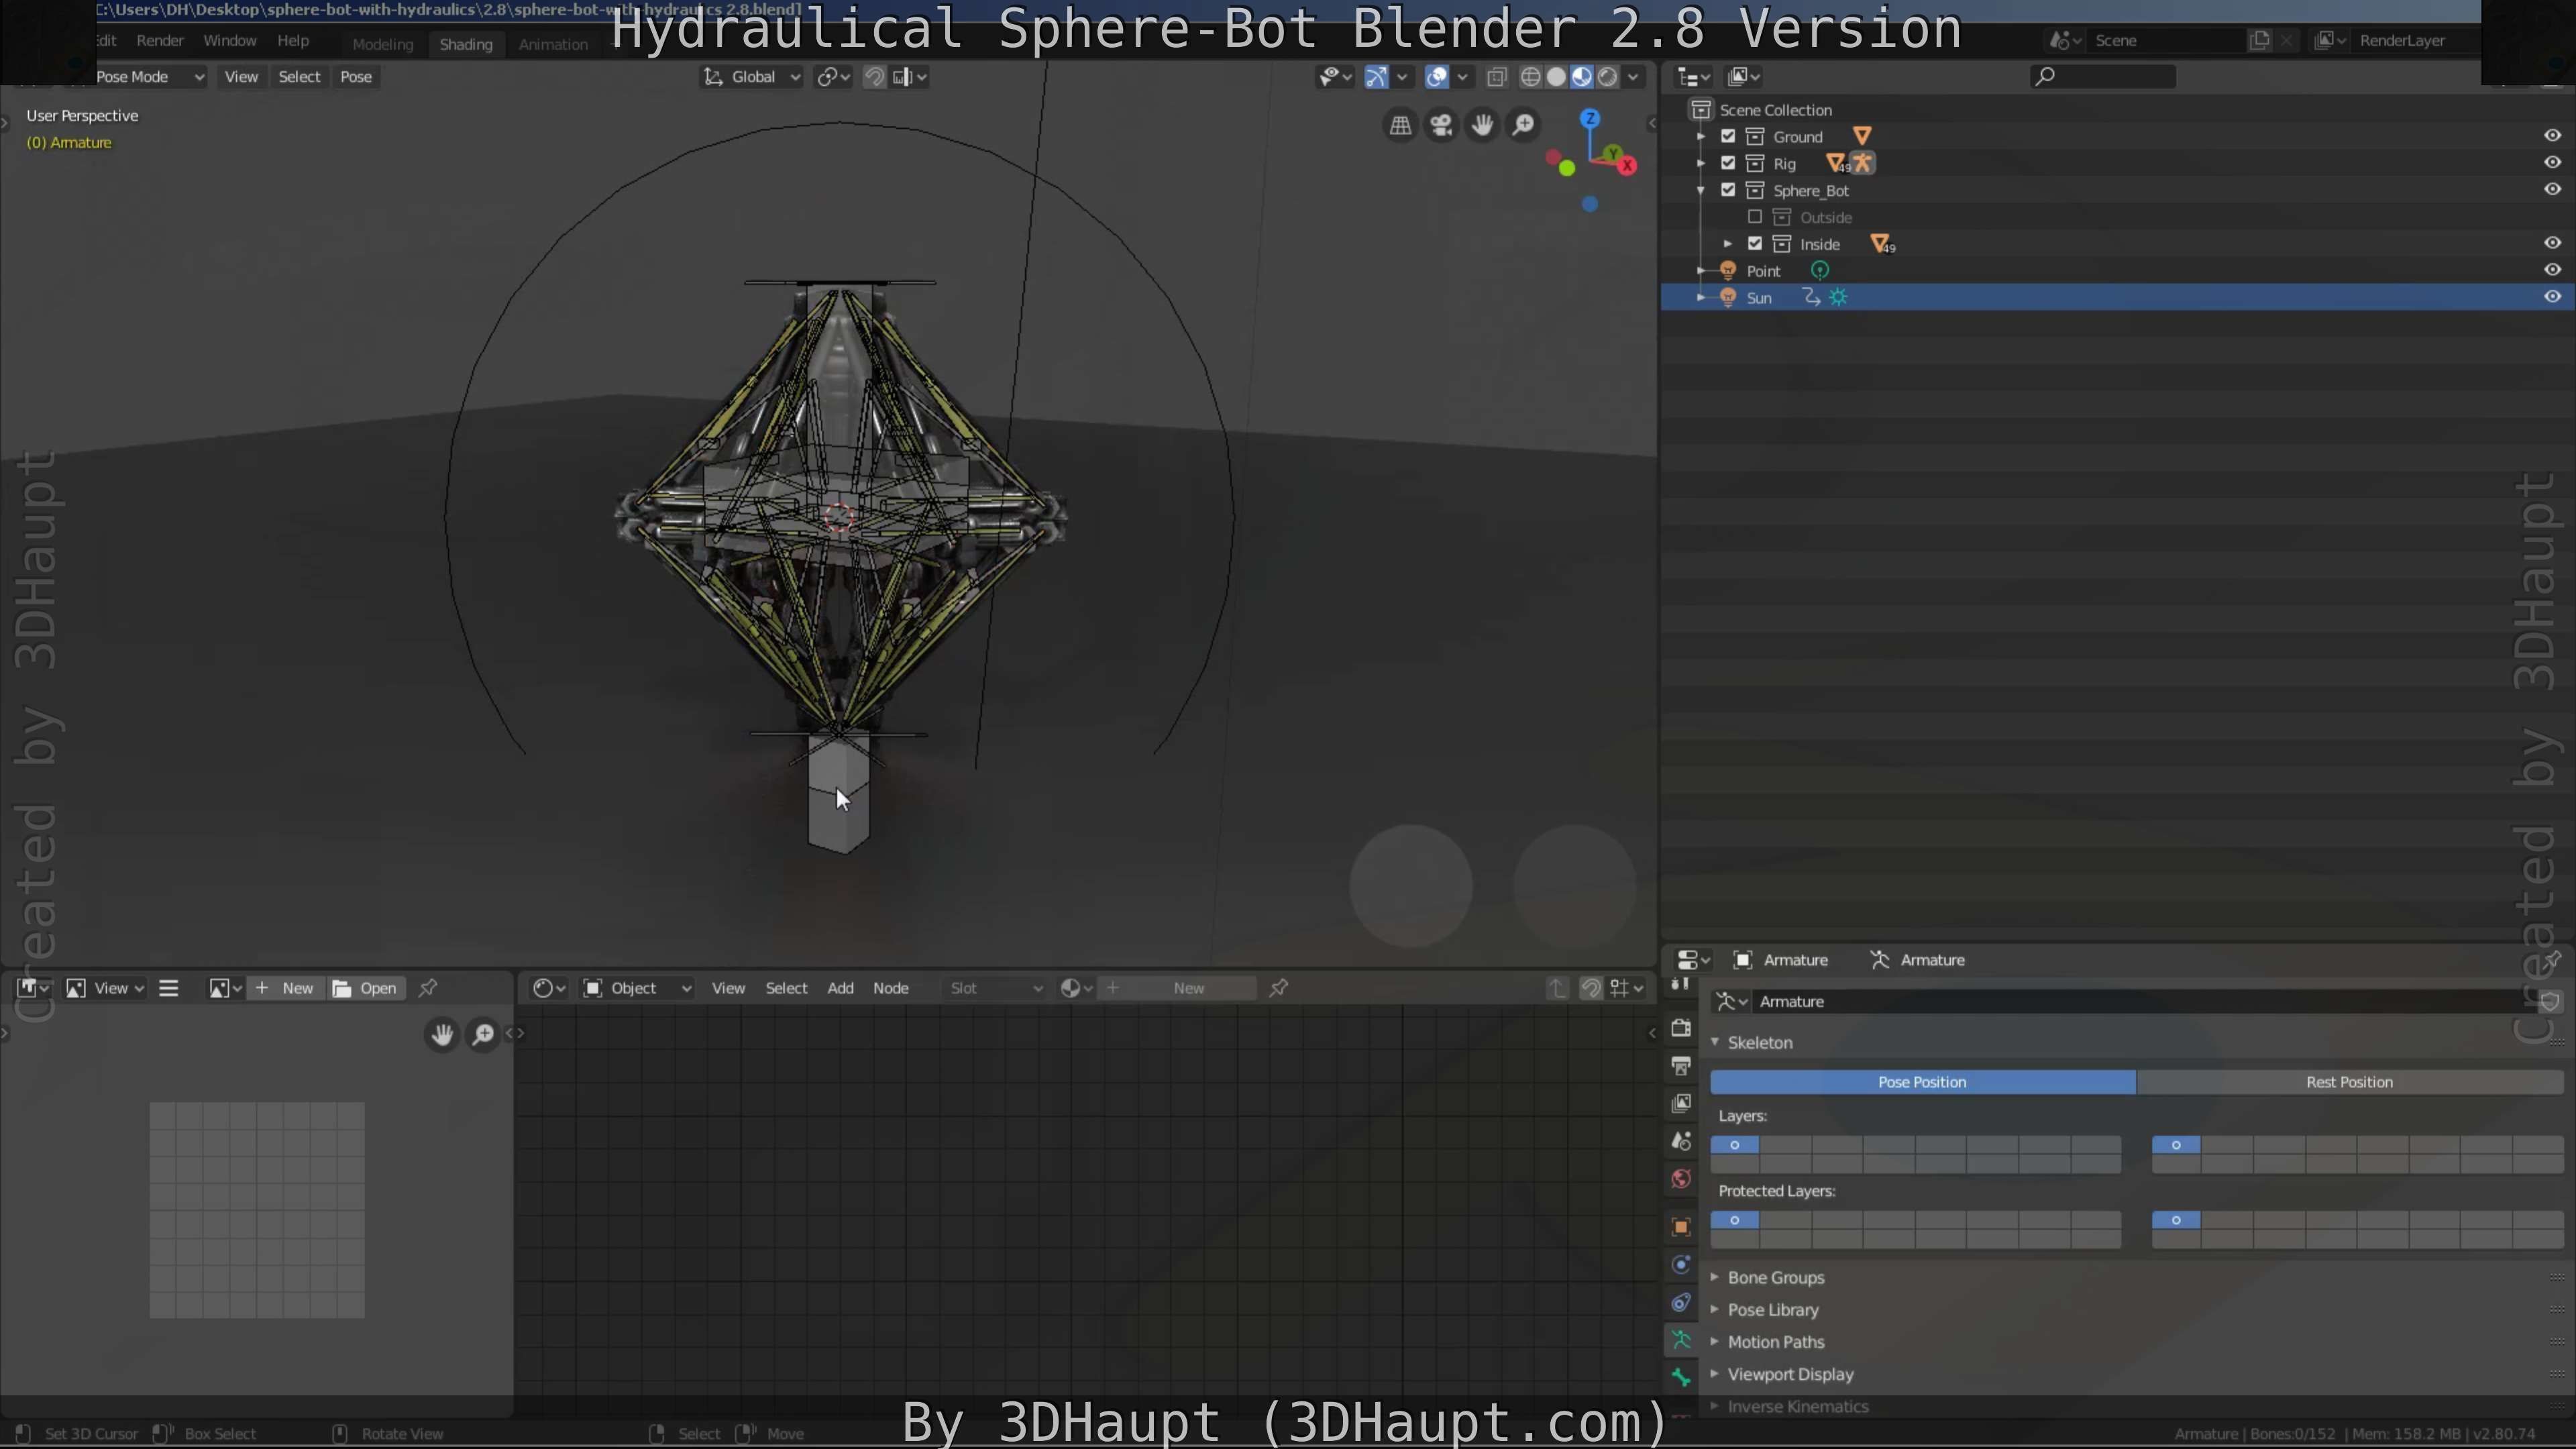Expand the Viewport Display panel
Viewport: 2576px width, 1449px height.
pyautogui.click(x=1790, y=1375)
